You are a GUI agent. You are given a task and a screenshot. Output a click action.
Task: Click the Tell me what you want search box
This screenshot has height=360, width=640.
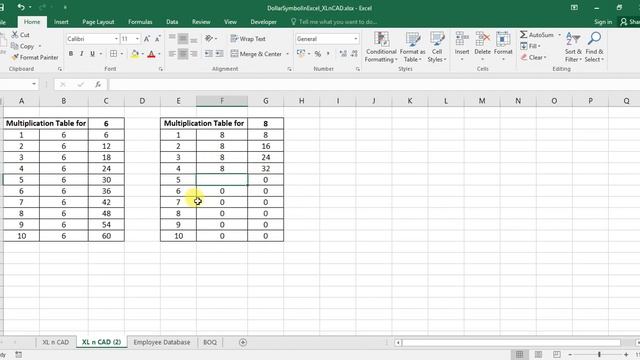pyautogui.click(x=335, y=22)
